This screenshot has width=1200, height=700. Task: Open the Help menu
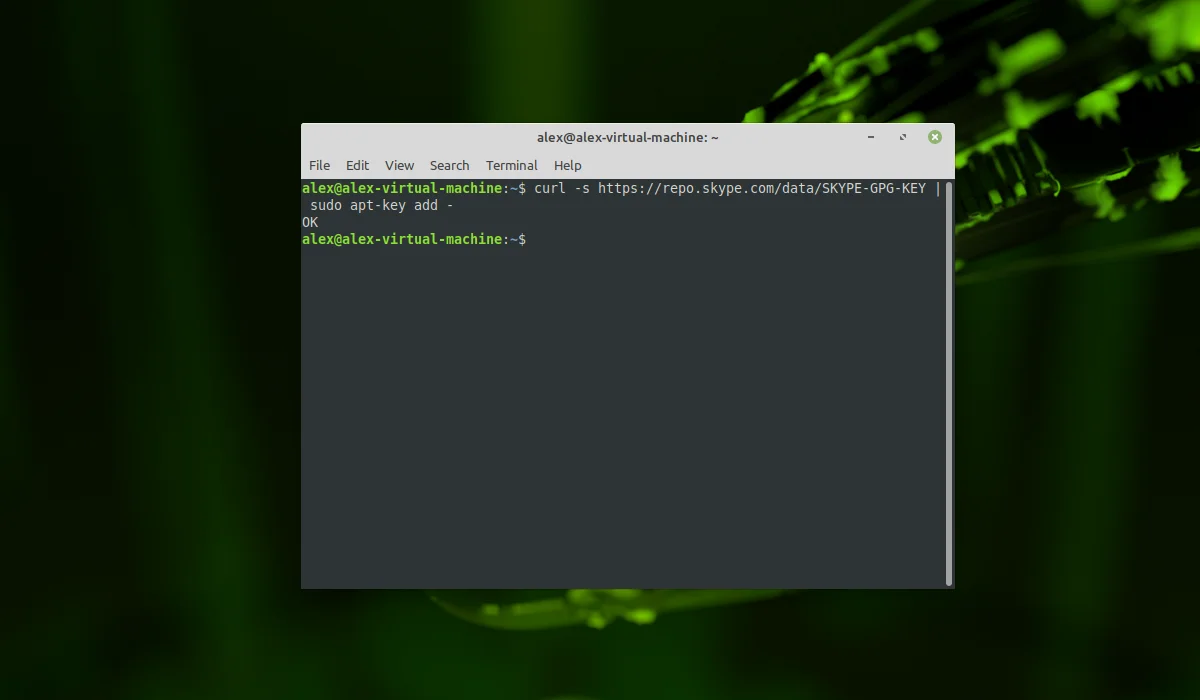tap(567, 165)
